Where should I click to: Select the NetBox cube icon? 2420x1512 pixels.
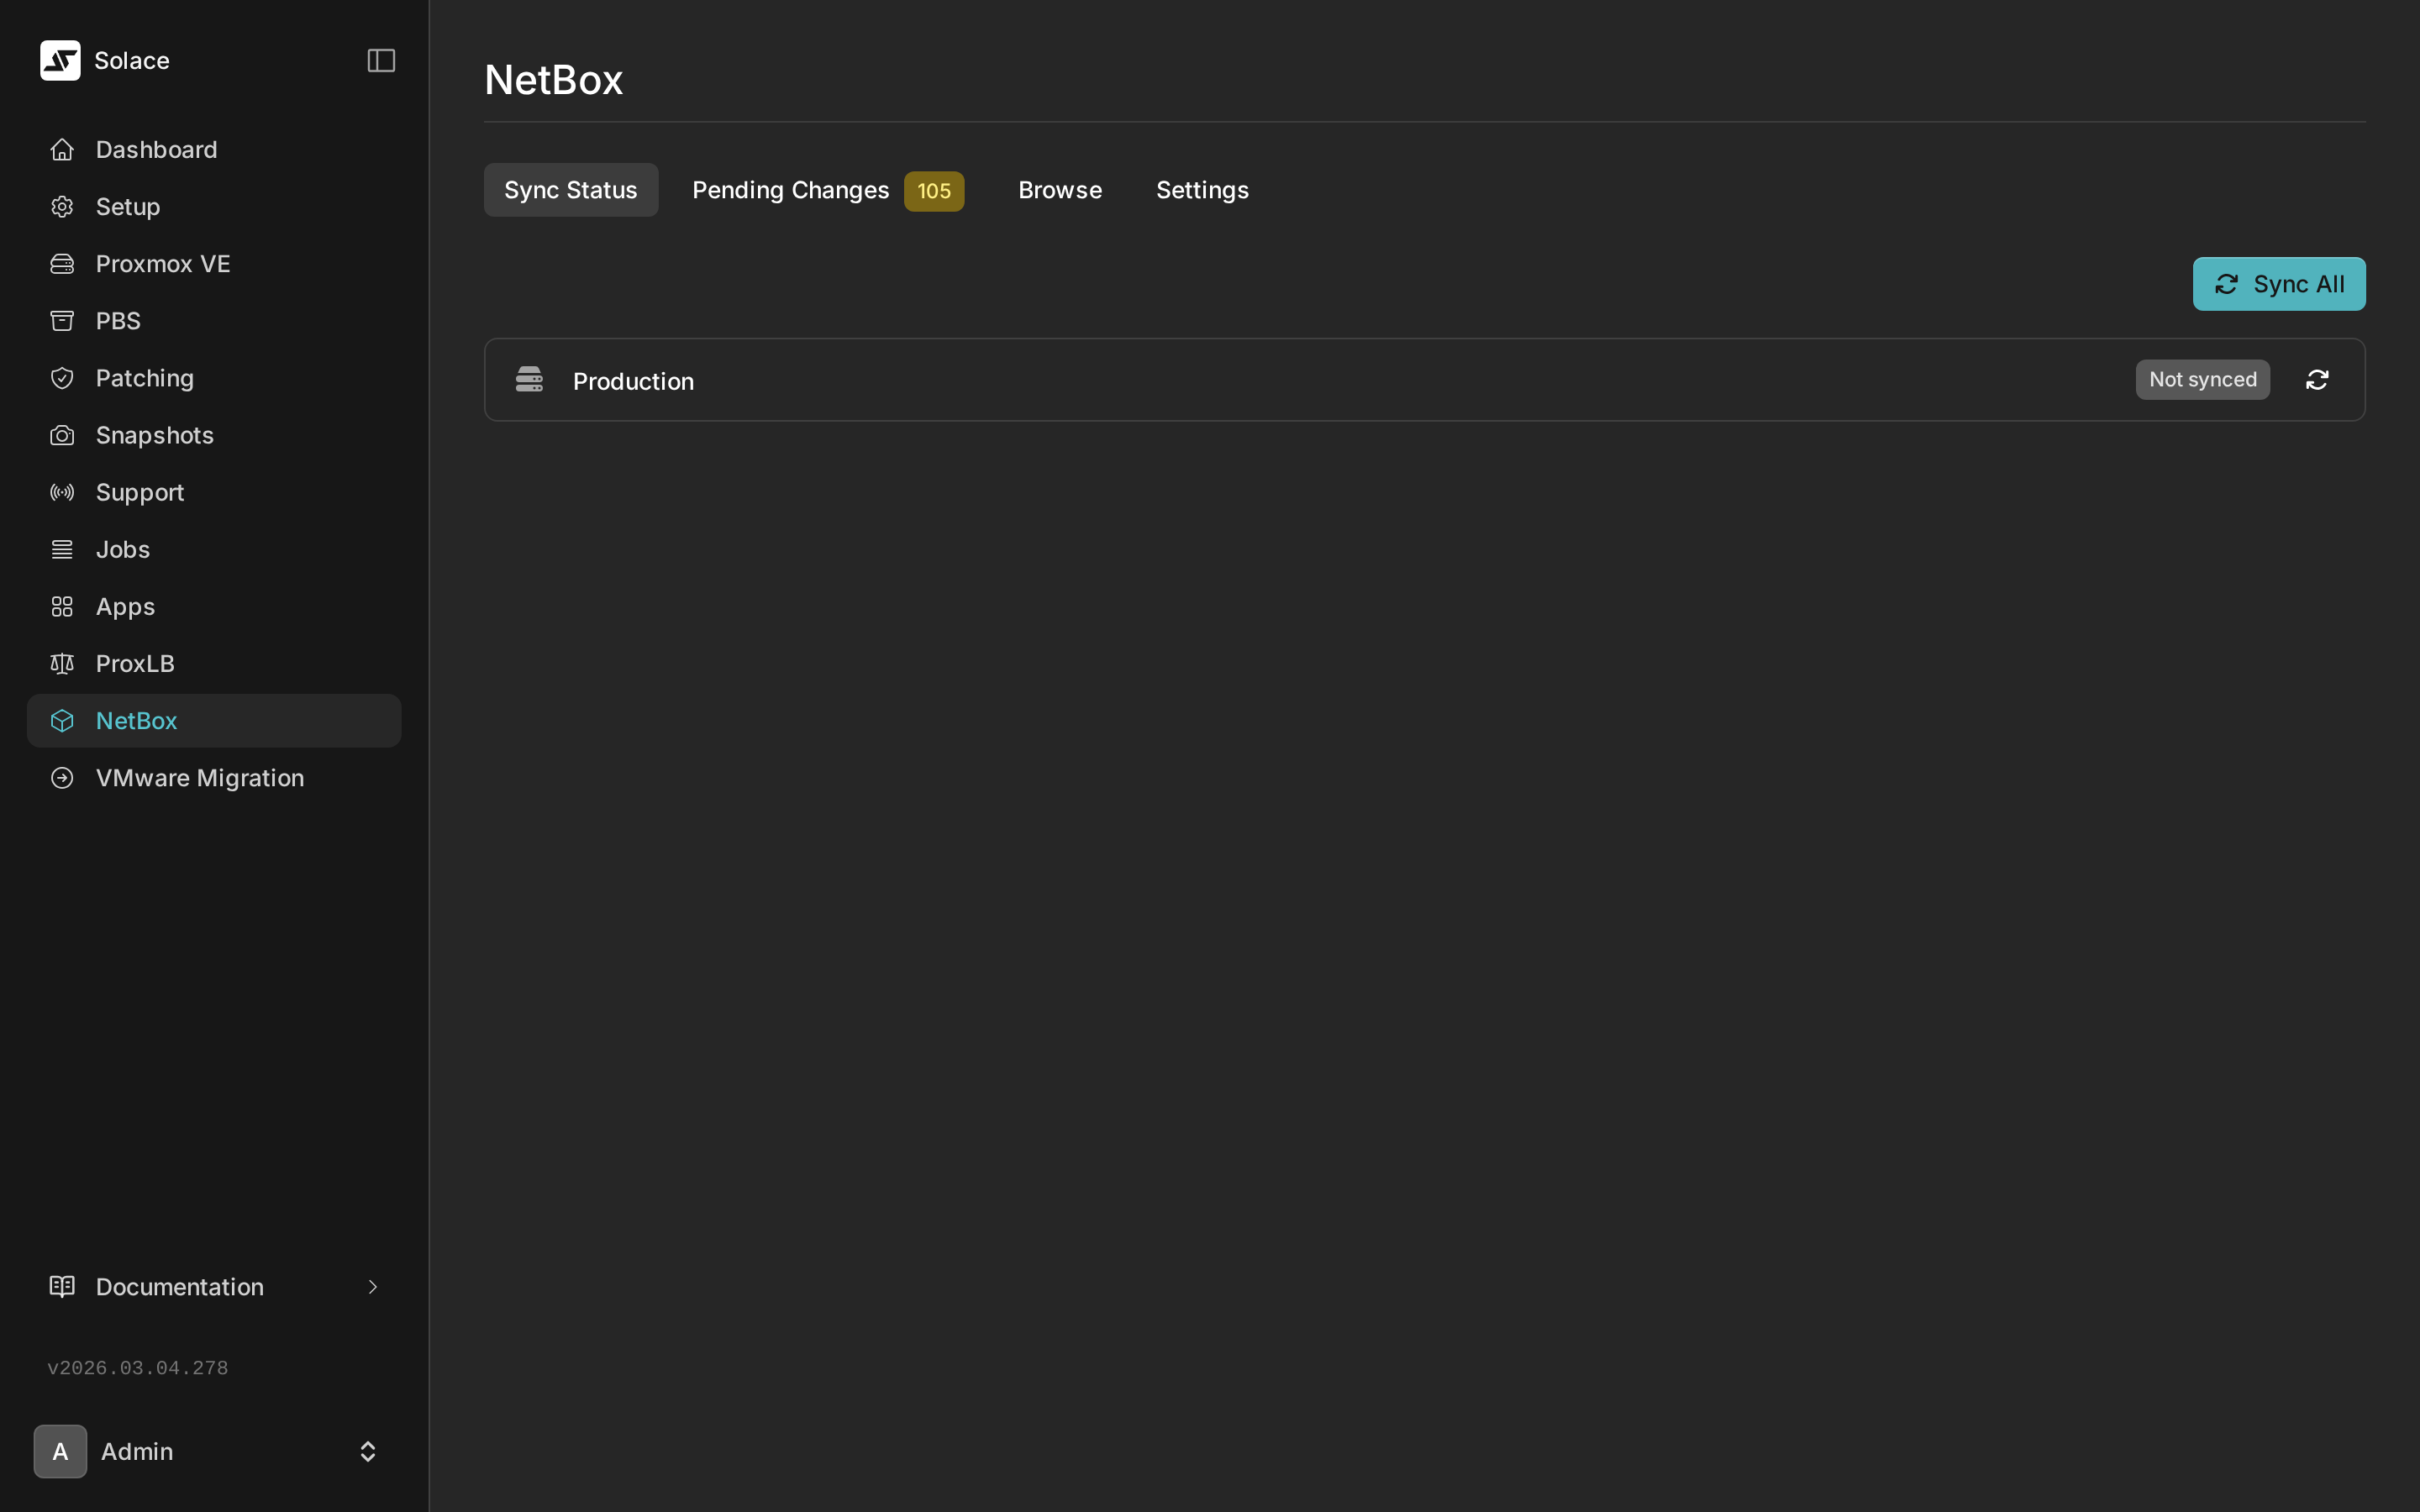[61, 720]
